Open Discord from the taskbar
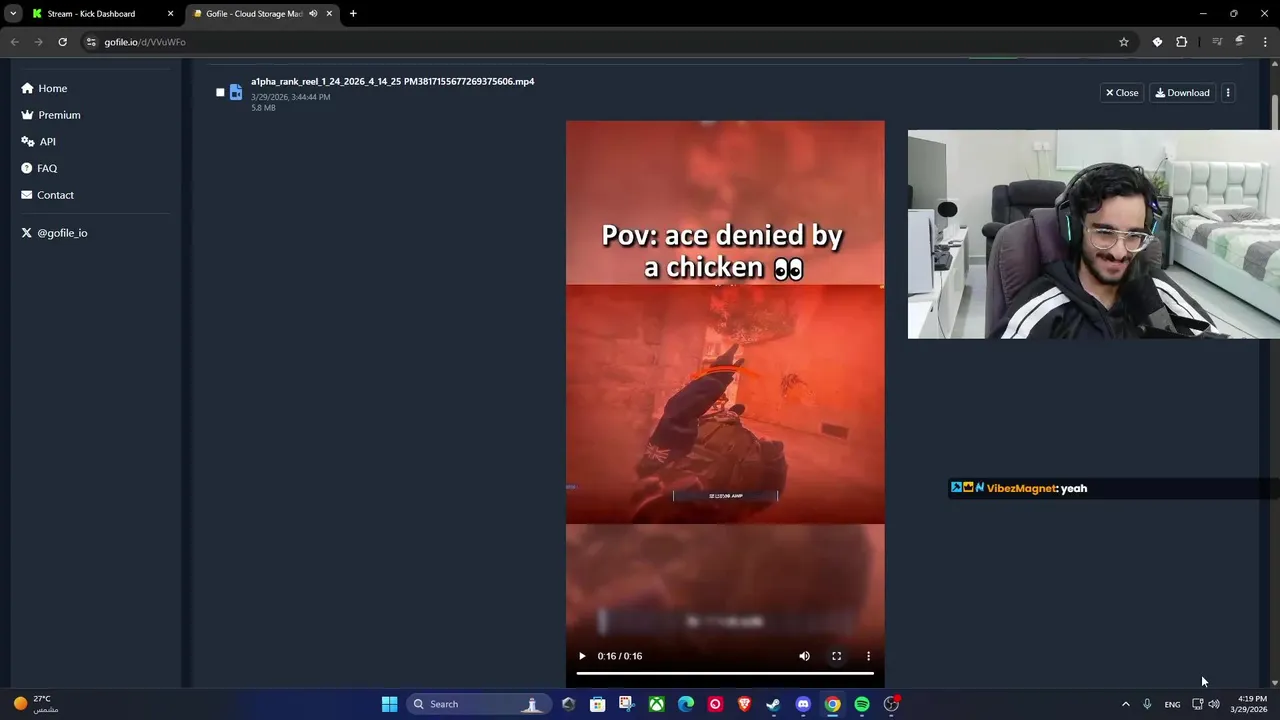Image resolution: width=1280 pixels, height=720 pixels. pyautogui.click(x=803, y=704)
